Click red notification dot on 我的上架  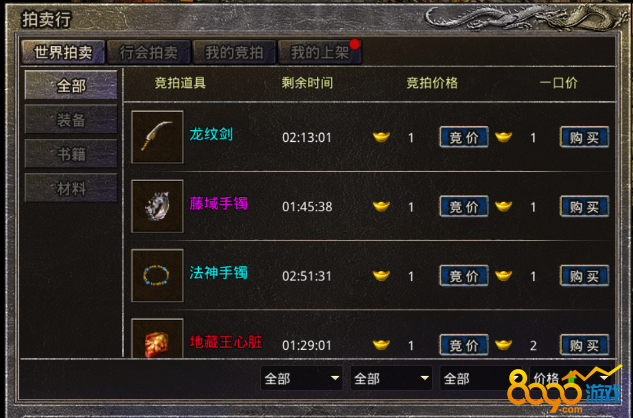click(x=355, y=44)
